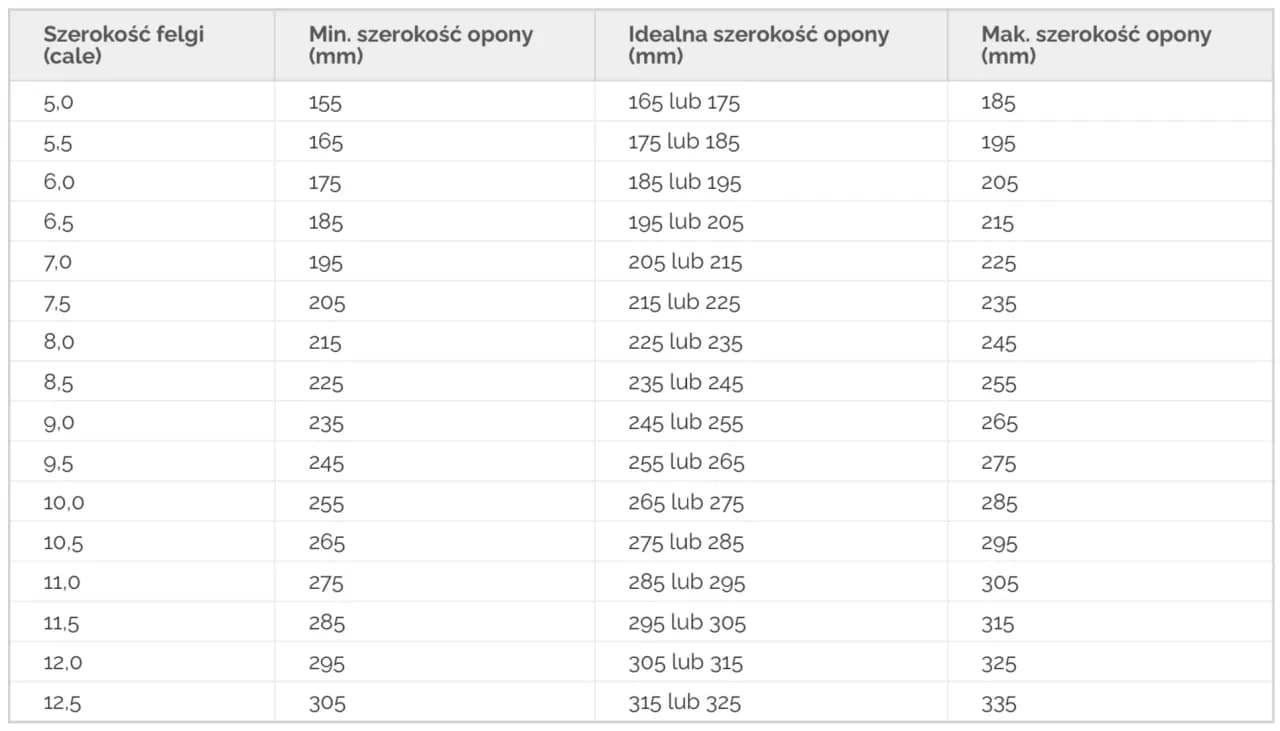Image resolution: width=1280 pixels, height=731 pixels.
Task: Select the 11,5 rim width cell
Action: point(61,623)
